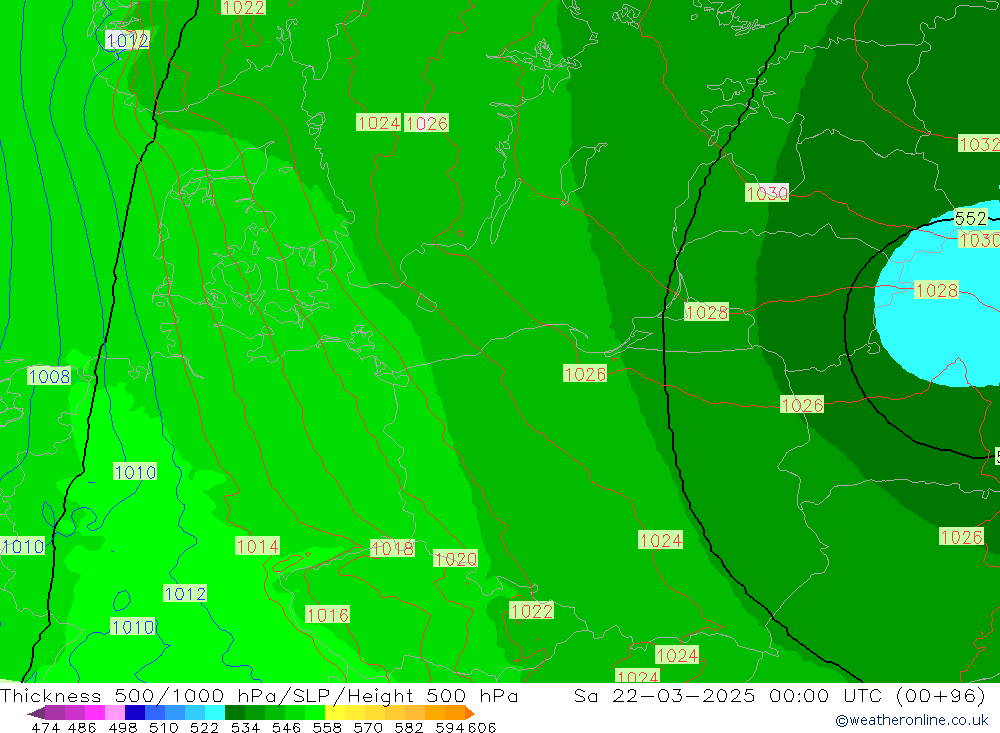
Task: Click the 1032 isobar label
Action: pyautogui.click(x=979, y=144)
